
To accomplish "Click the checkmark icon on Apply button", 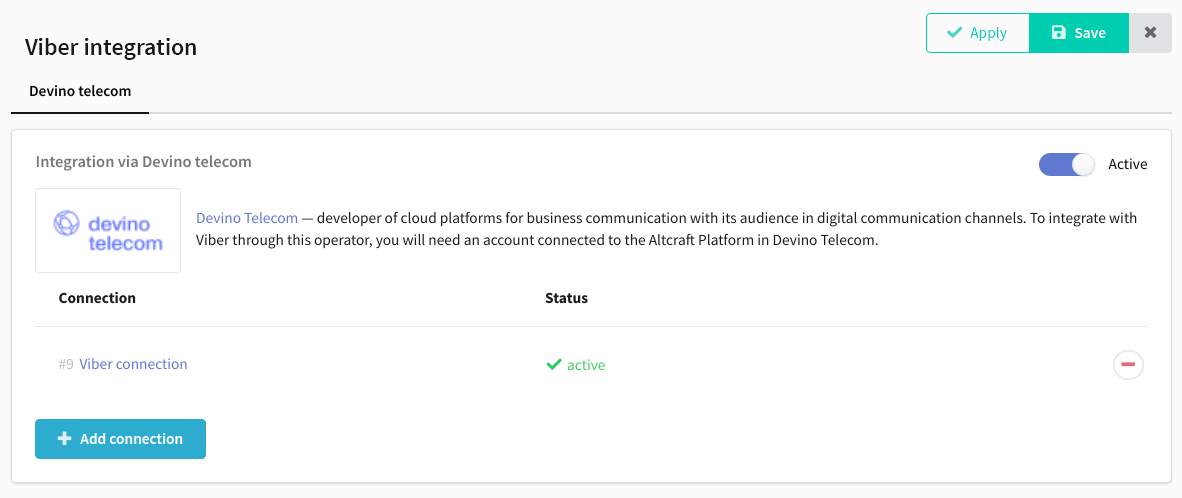I will coord(954,32).
